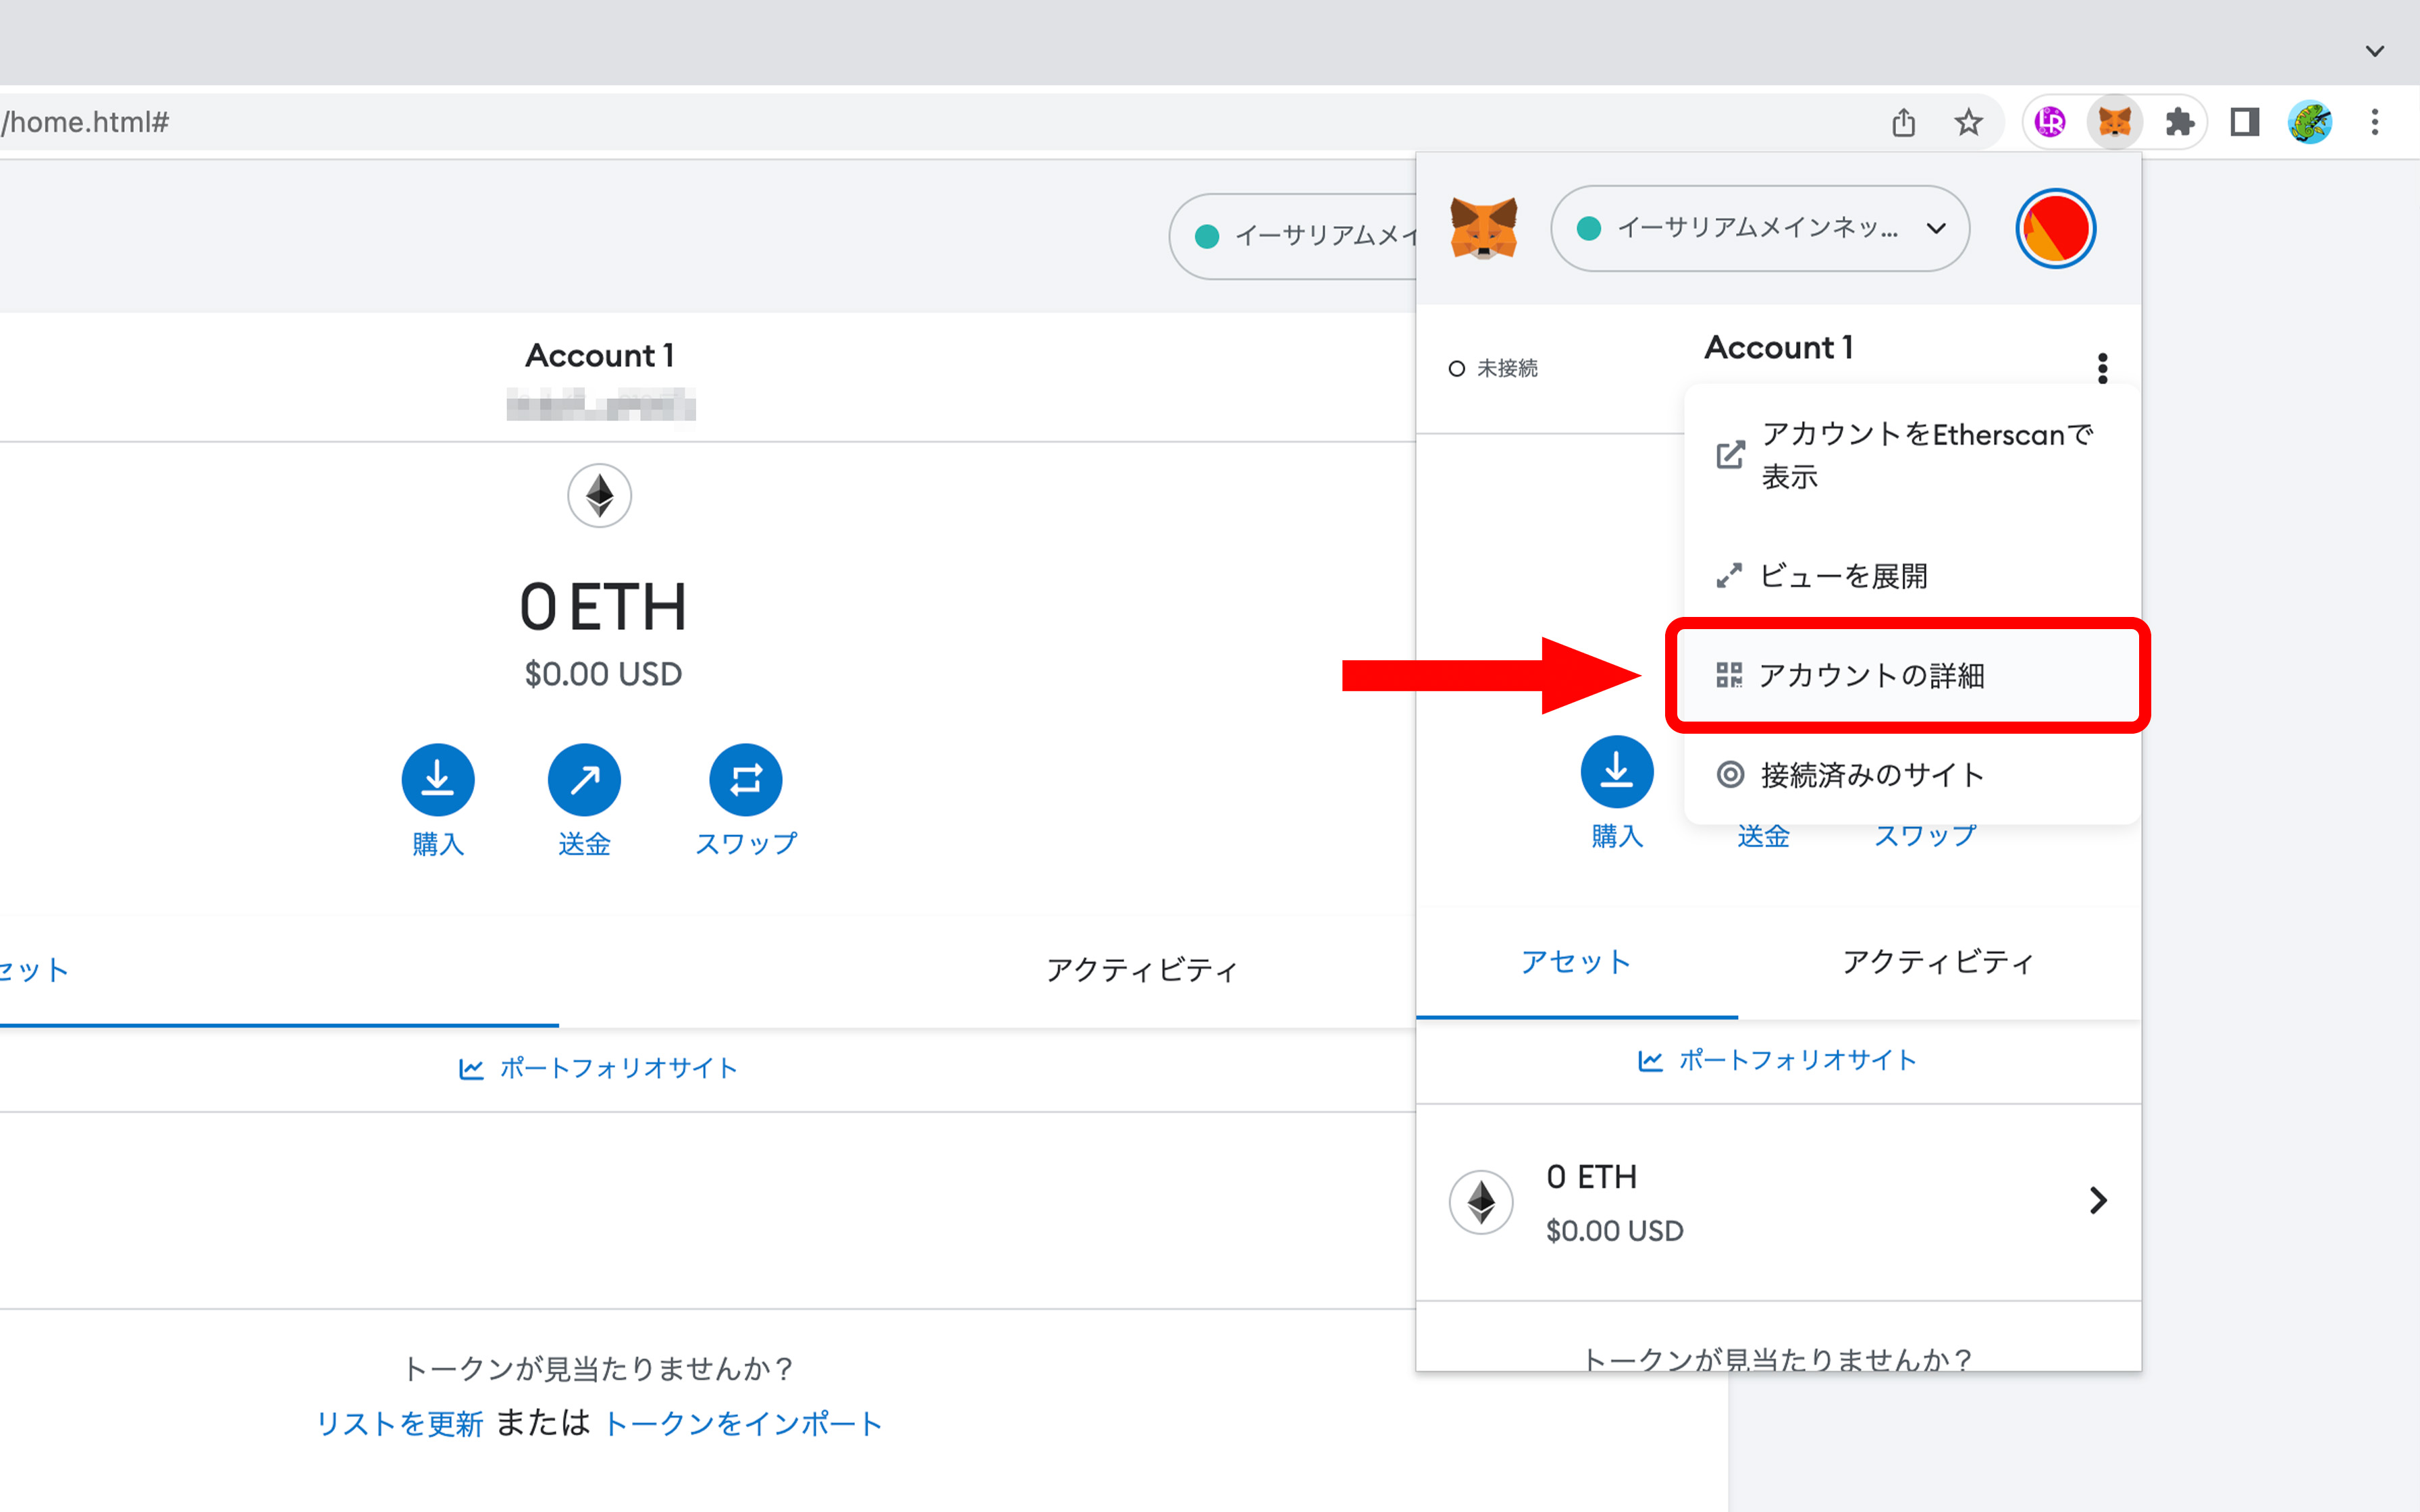The image size is (2420, 1512).
Task: Open the account avatar circle in popup
Action: pos(2054,228)
